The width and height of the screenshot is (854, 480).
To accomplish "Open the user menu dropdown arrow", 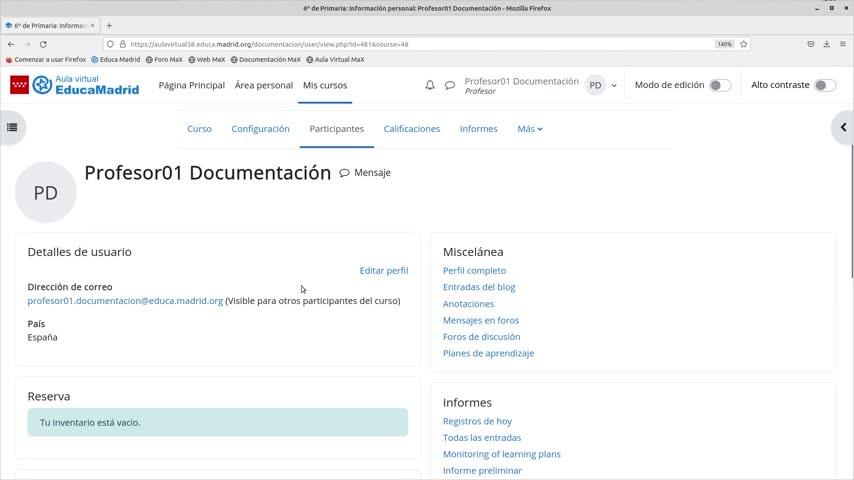I will 614,86.
